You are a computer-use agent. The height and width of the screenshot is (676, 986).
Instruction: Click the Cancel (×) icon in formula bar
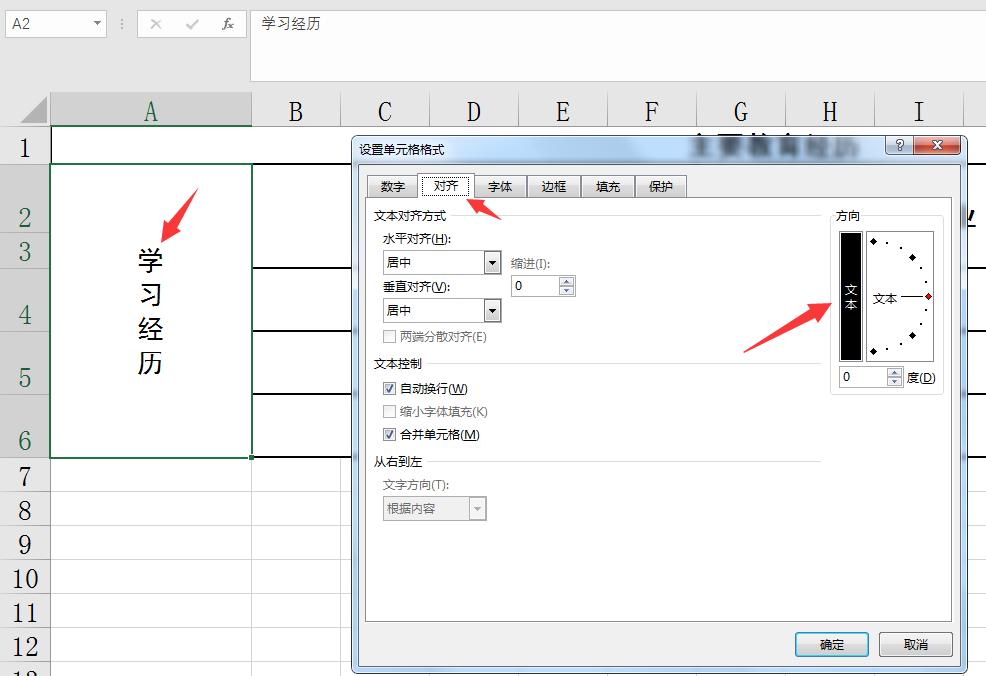click(x=155, y=24)
